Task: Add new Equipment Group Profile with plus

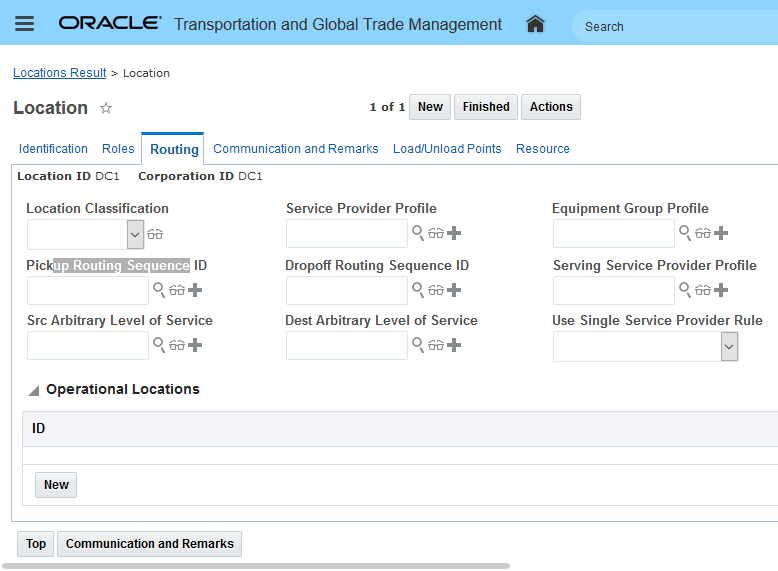Action: tap(721, 233)
